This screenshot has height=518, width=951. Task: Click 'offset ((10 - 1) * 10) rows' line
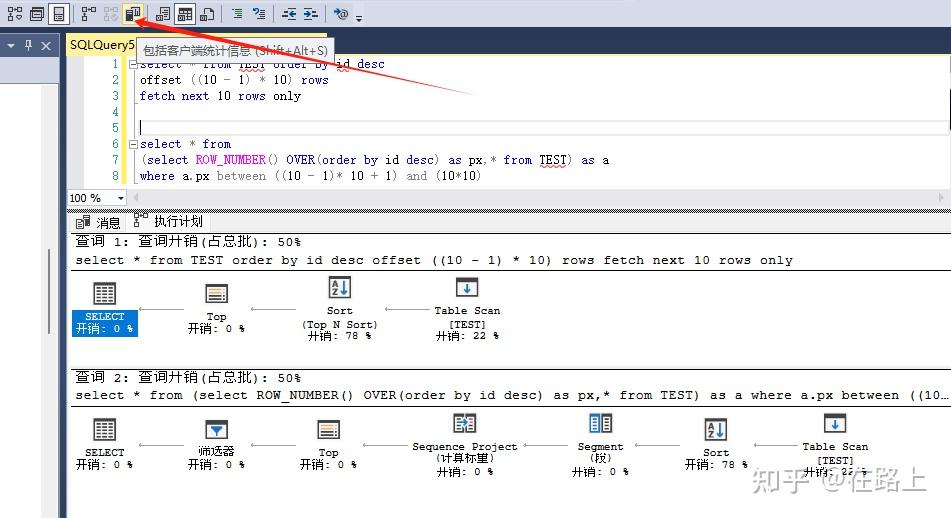pos(234,80)
